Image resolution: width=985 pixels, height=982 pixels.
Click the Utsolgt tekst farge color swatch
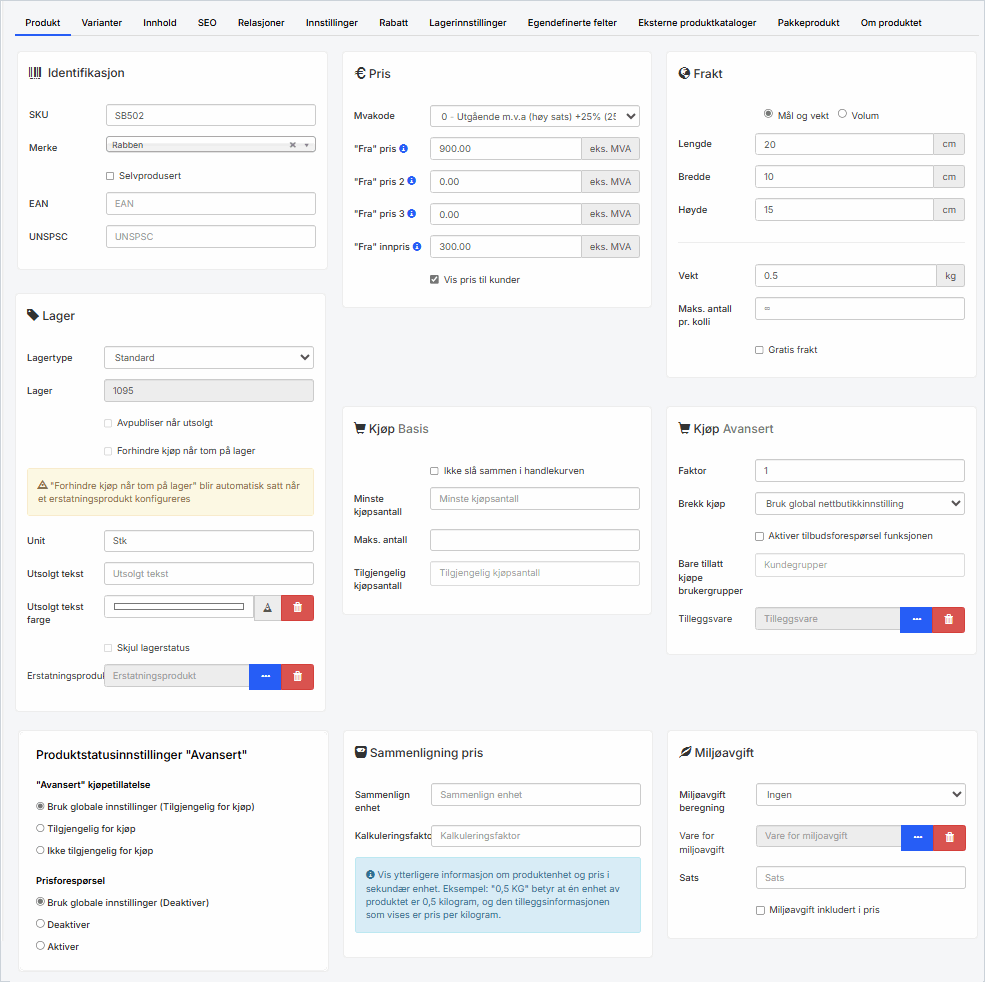coord(179,607)
